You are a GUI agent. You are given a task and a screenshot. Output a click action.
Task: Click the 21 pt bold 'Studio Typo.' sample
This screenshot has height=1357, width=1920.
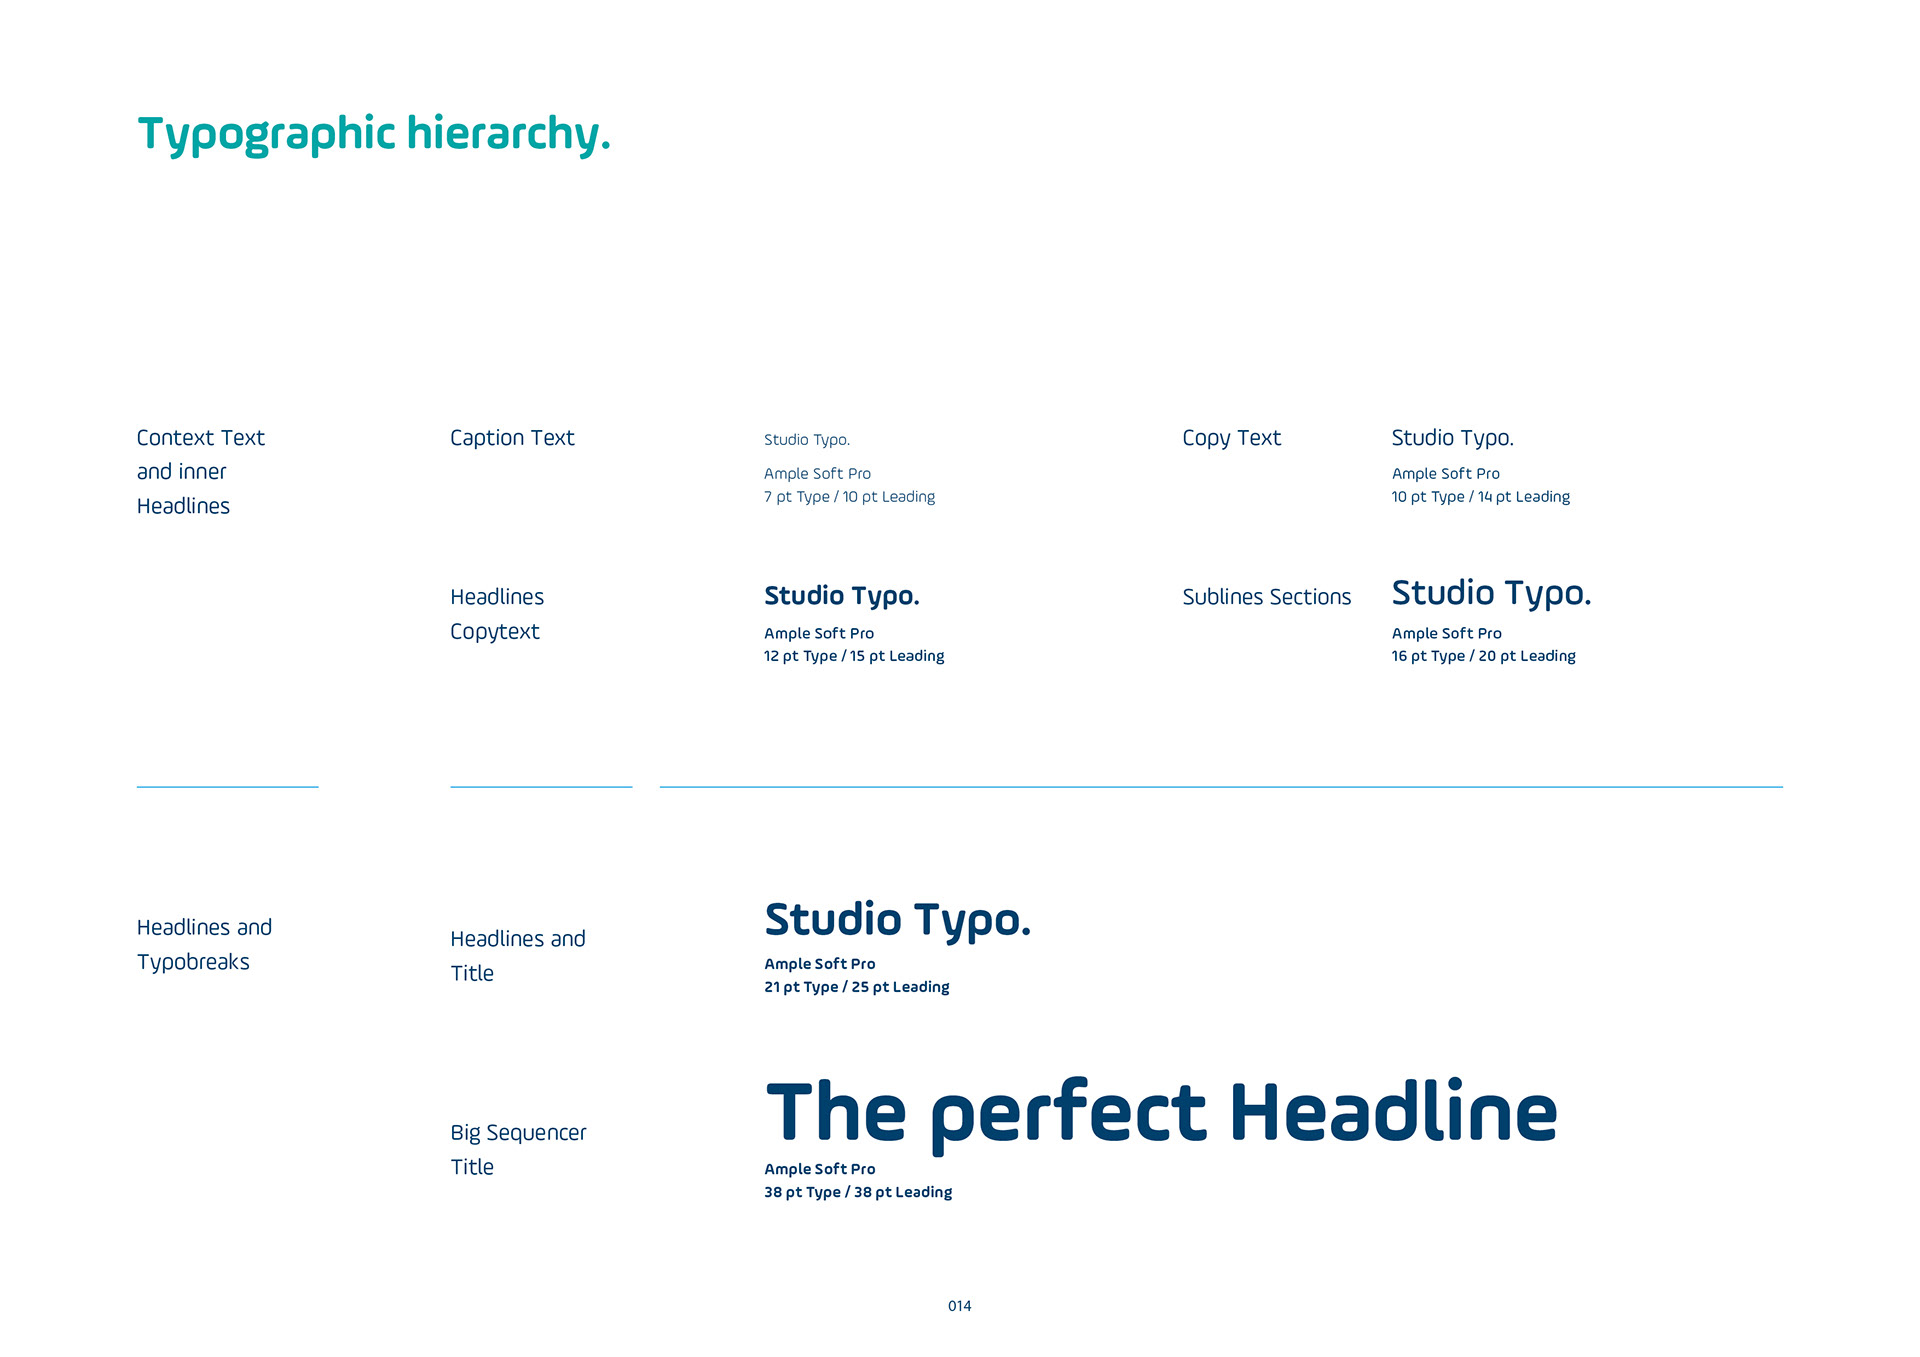tap(897, 920)
